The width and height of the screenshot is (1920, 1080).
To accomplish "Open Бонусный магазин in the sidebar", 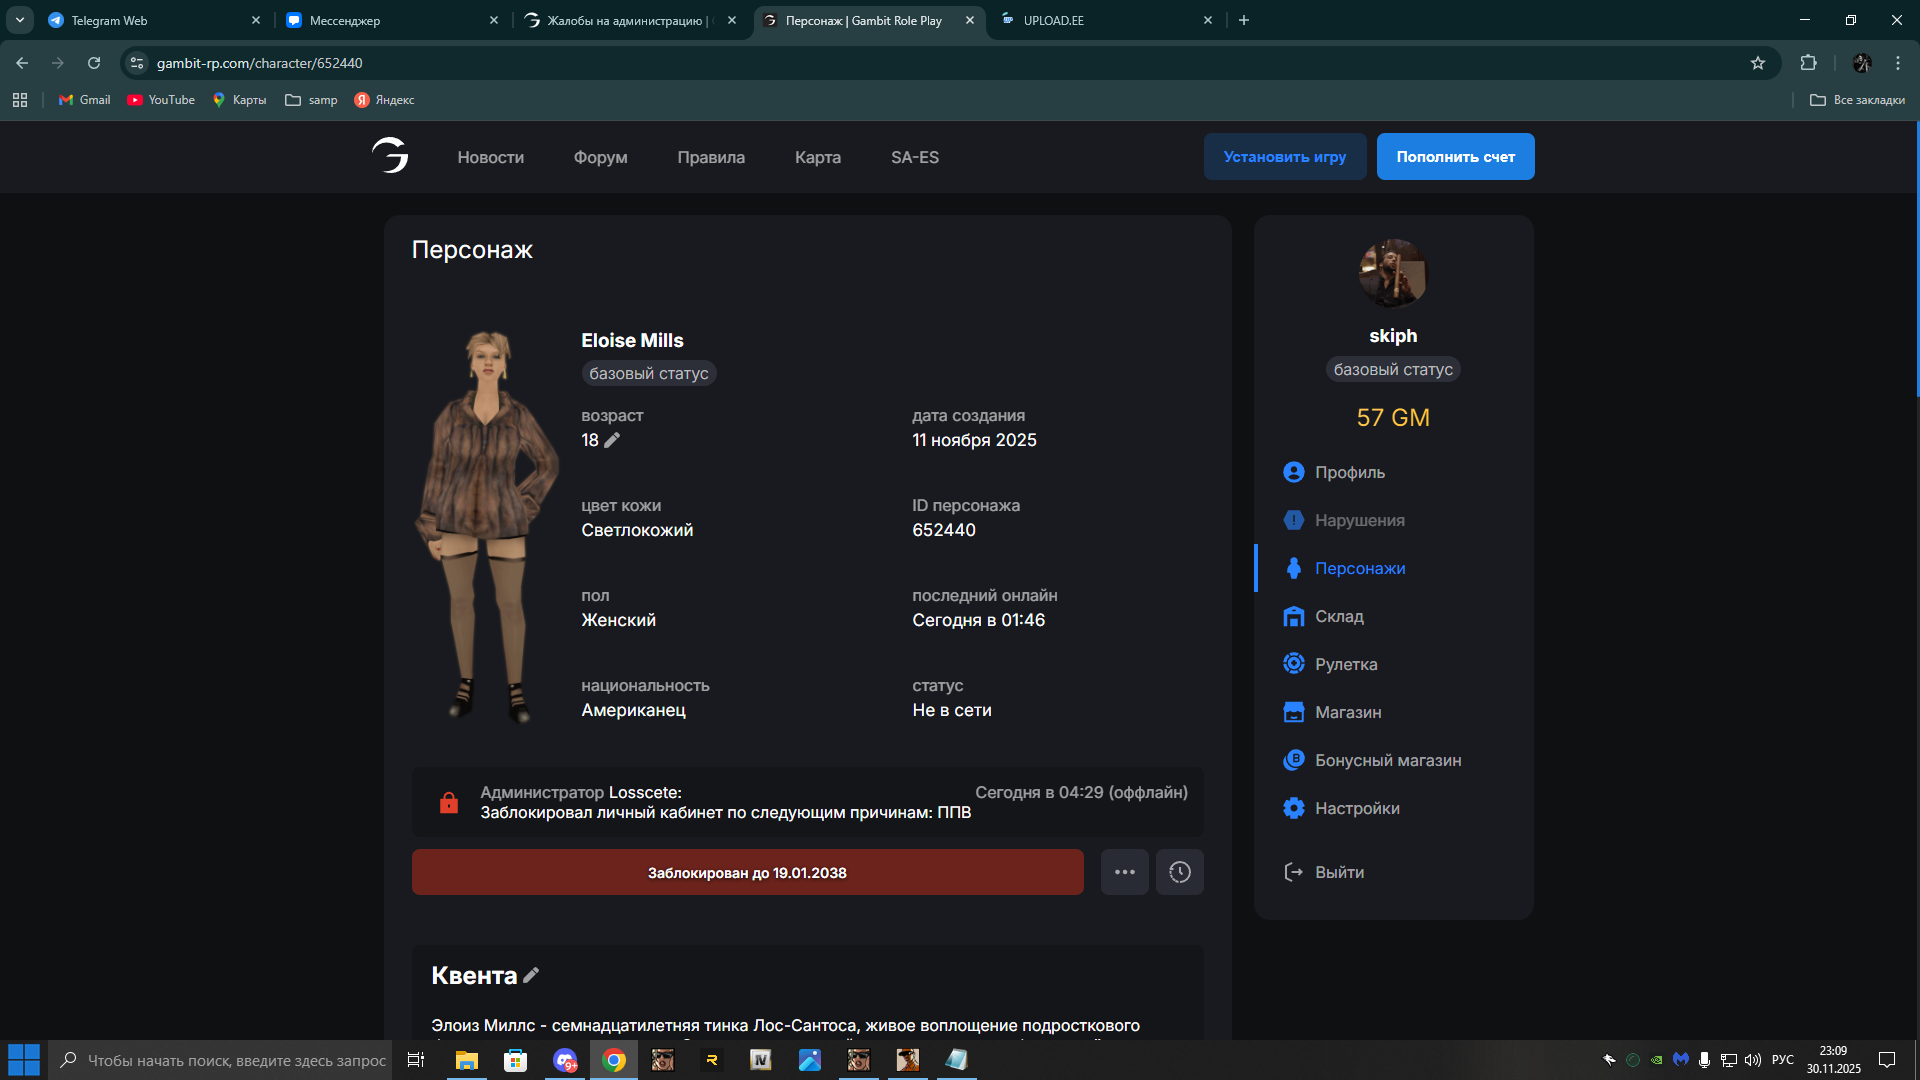I will [x=1387, y=760].
